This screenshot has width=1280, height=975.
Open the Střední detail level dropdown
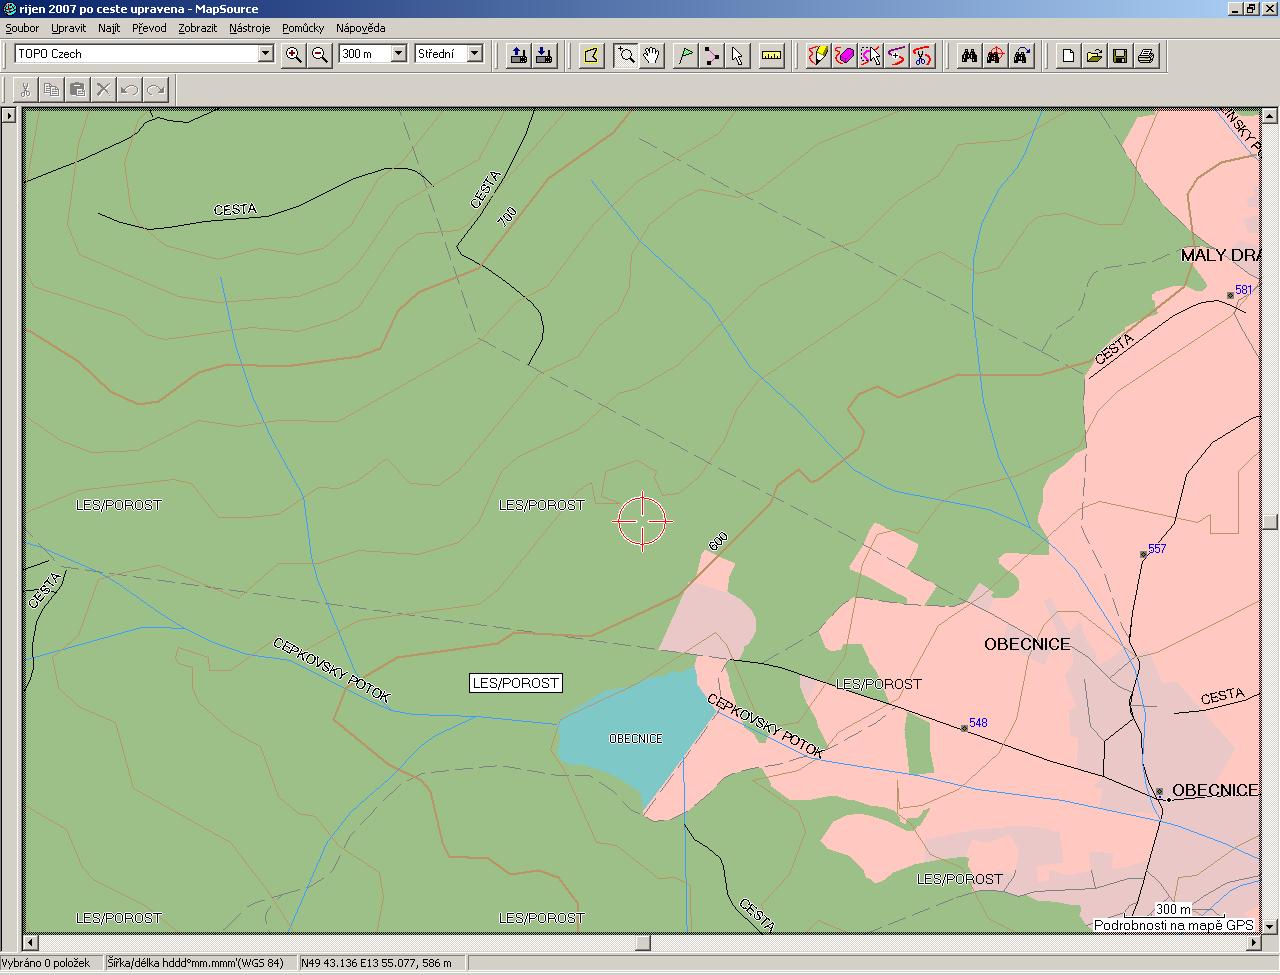[475, 54]
